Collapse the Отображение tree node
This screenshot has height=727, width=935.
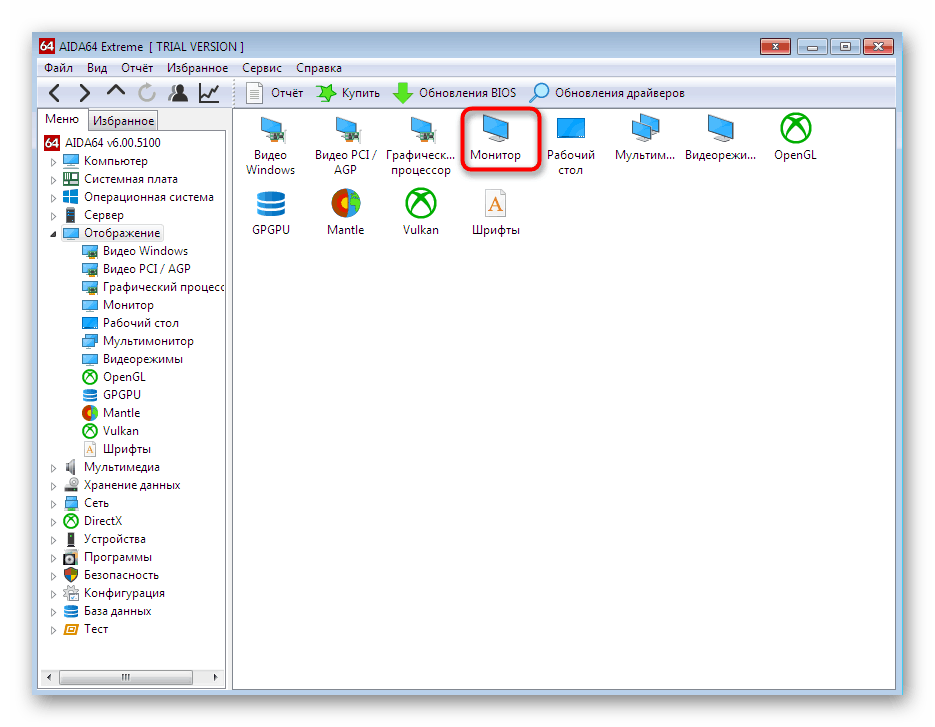coord(53,234)
